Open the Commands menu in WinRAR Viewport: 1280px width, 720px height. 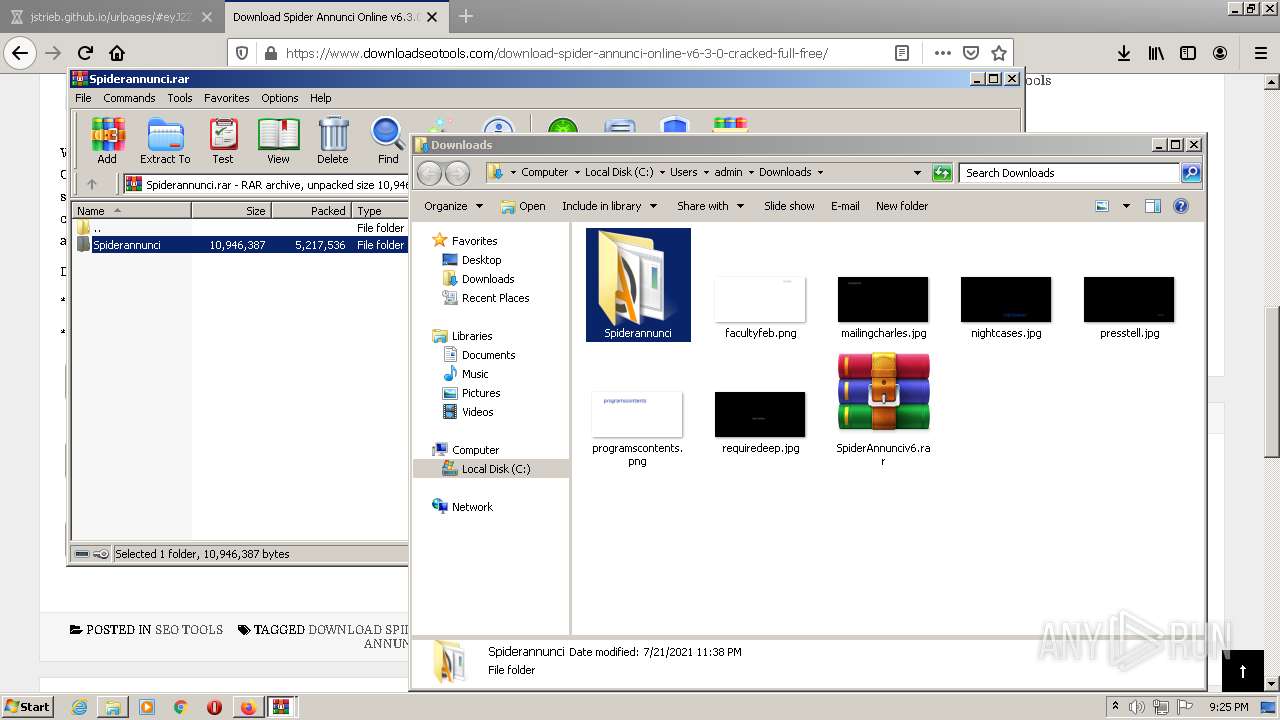tap(129, 98)
